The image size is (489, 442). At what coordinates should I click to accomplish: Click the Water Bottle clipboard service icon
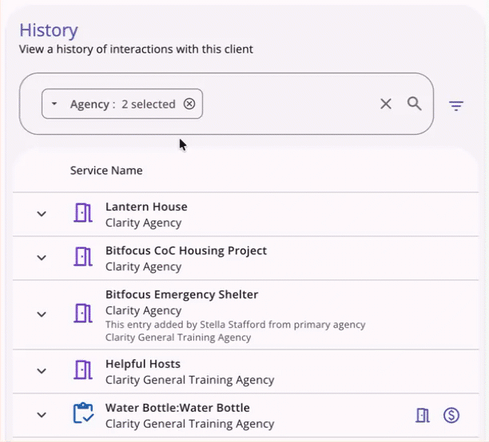click(x=83, y=413)
